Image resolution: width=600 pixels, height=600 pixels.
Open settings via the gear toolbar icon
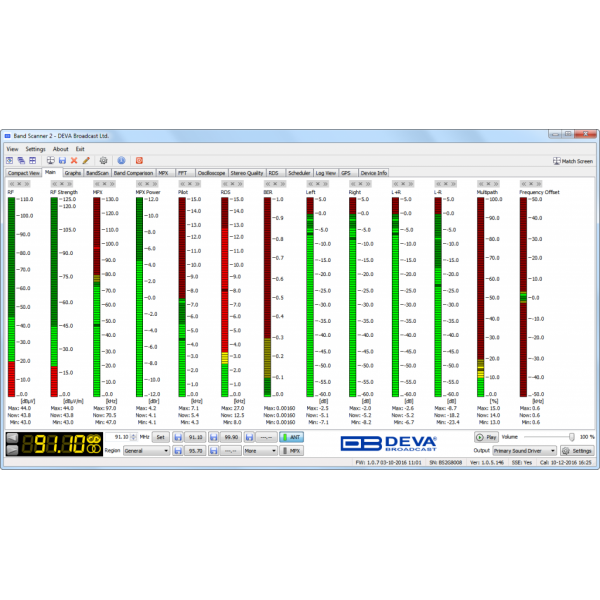coord(103,160)
